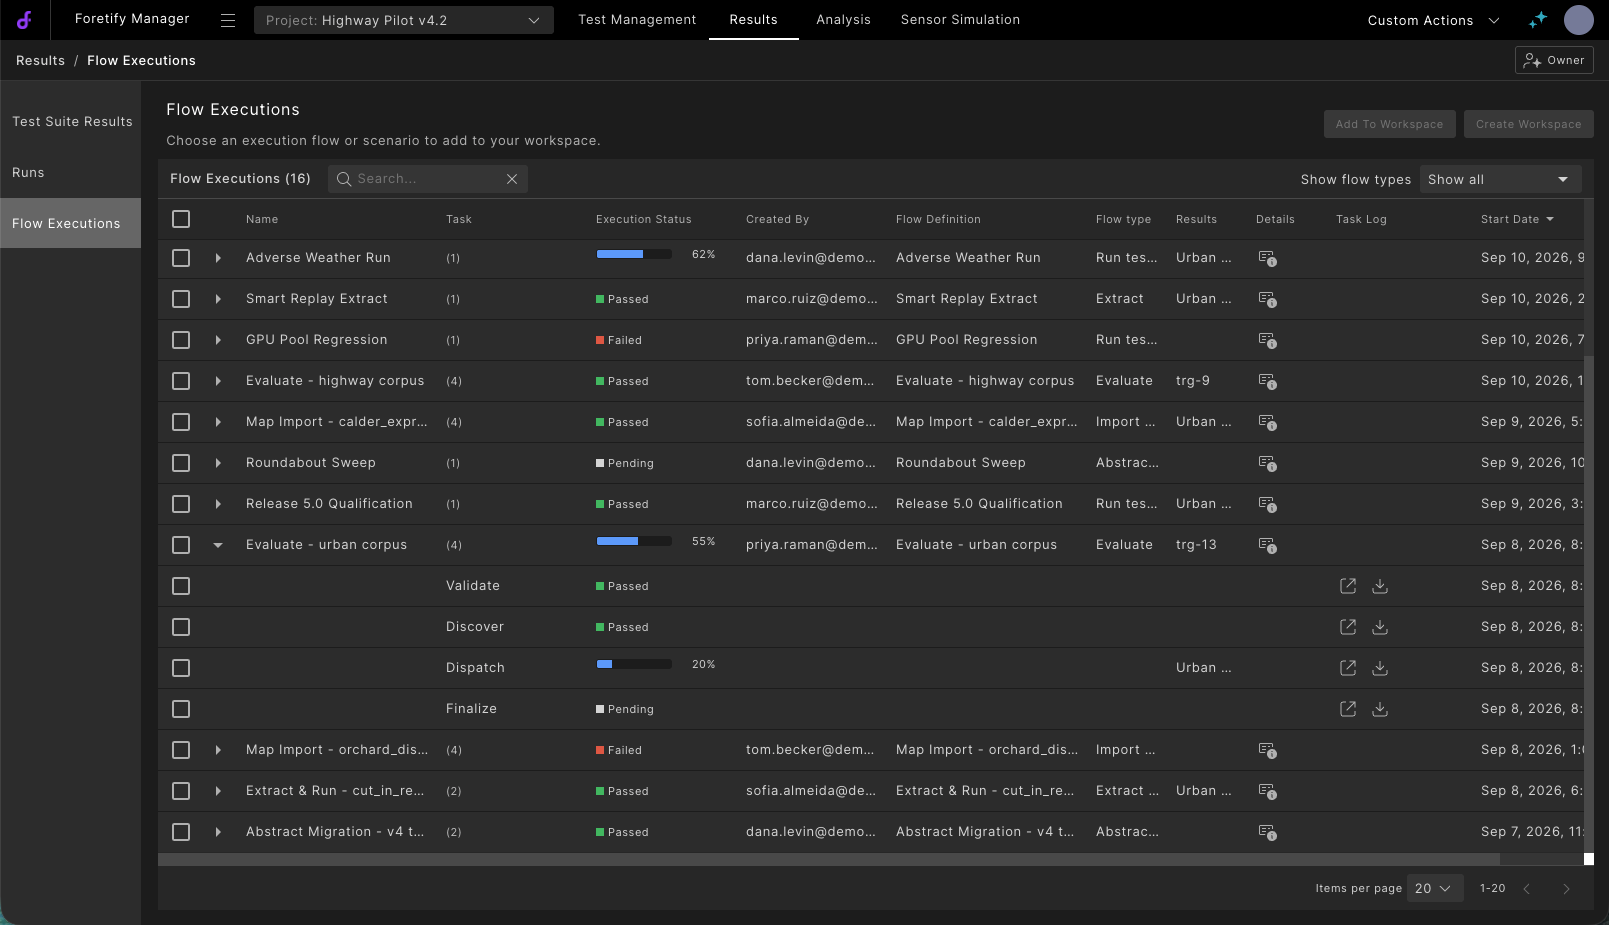
Task: Open the Items per page dropdown
Action: [x=1435, y=888]
